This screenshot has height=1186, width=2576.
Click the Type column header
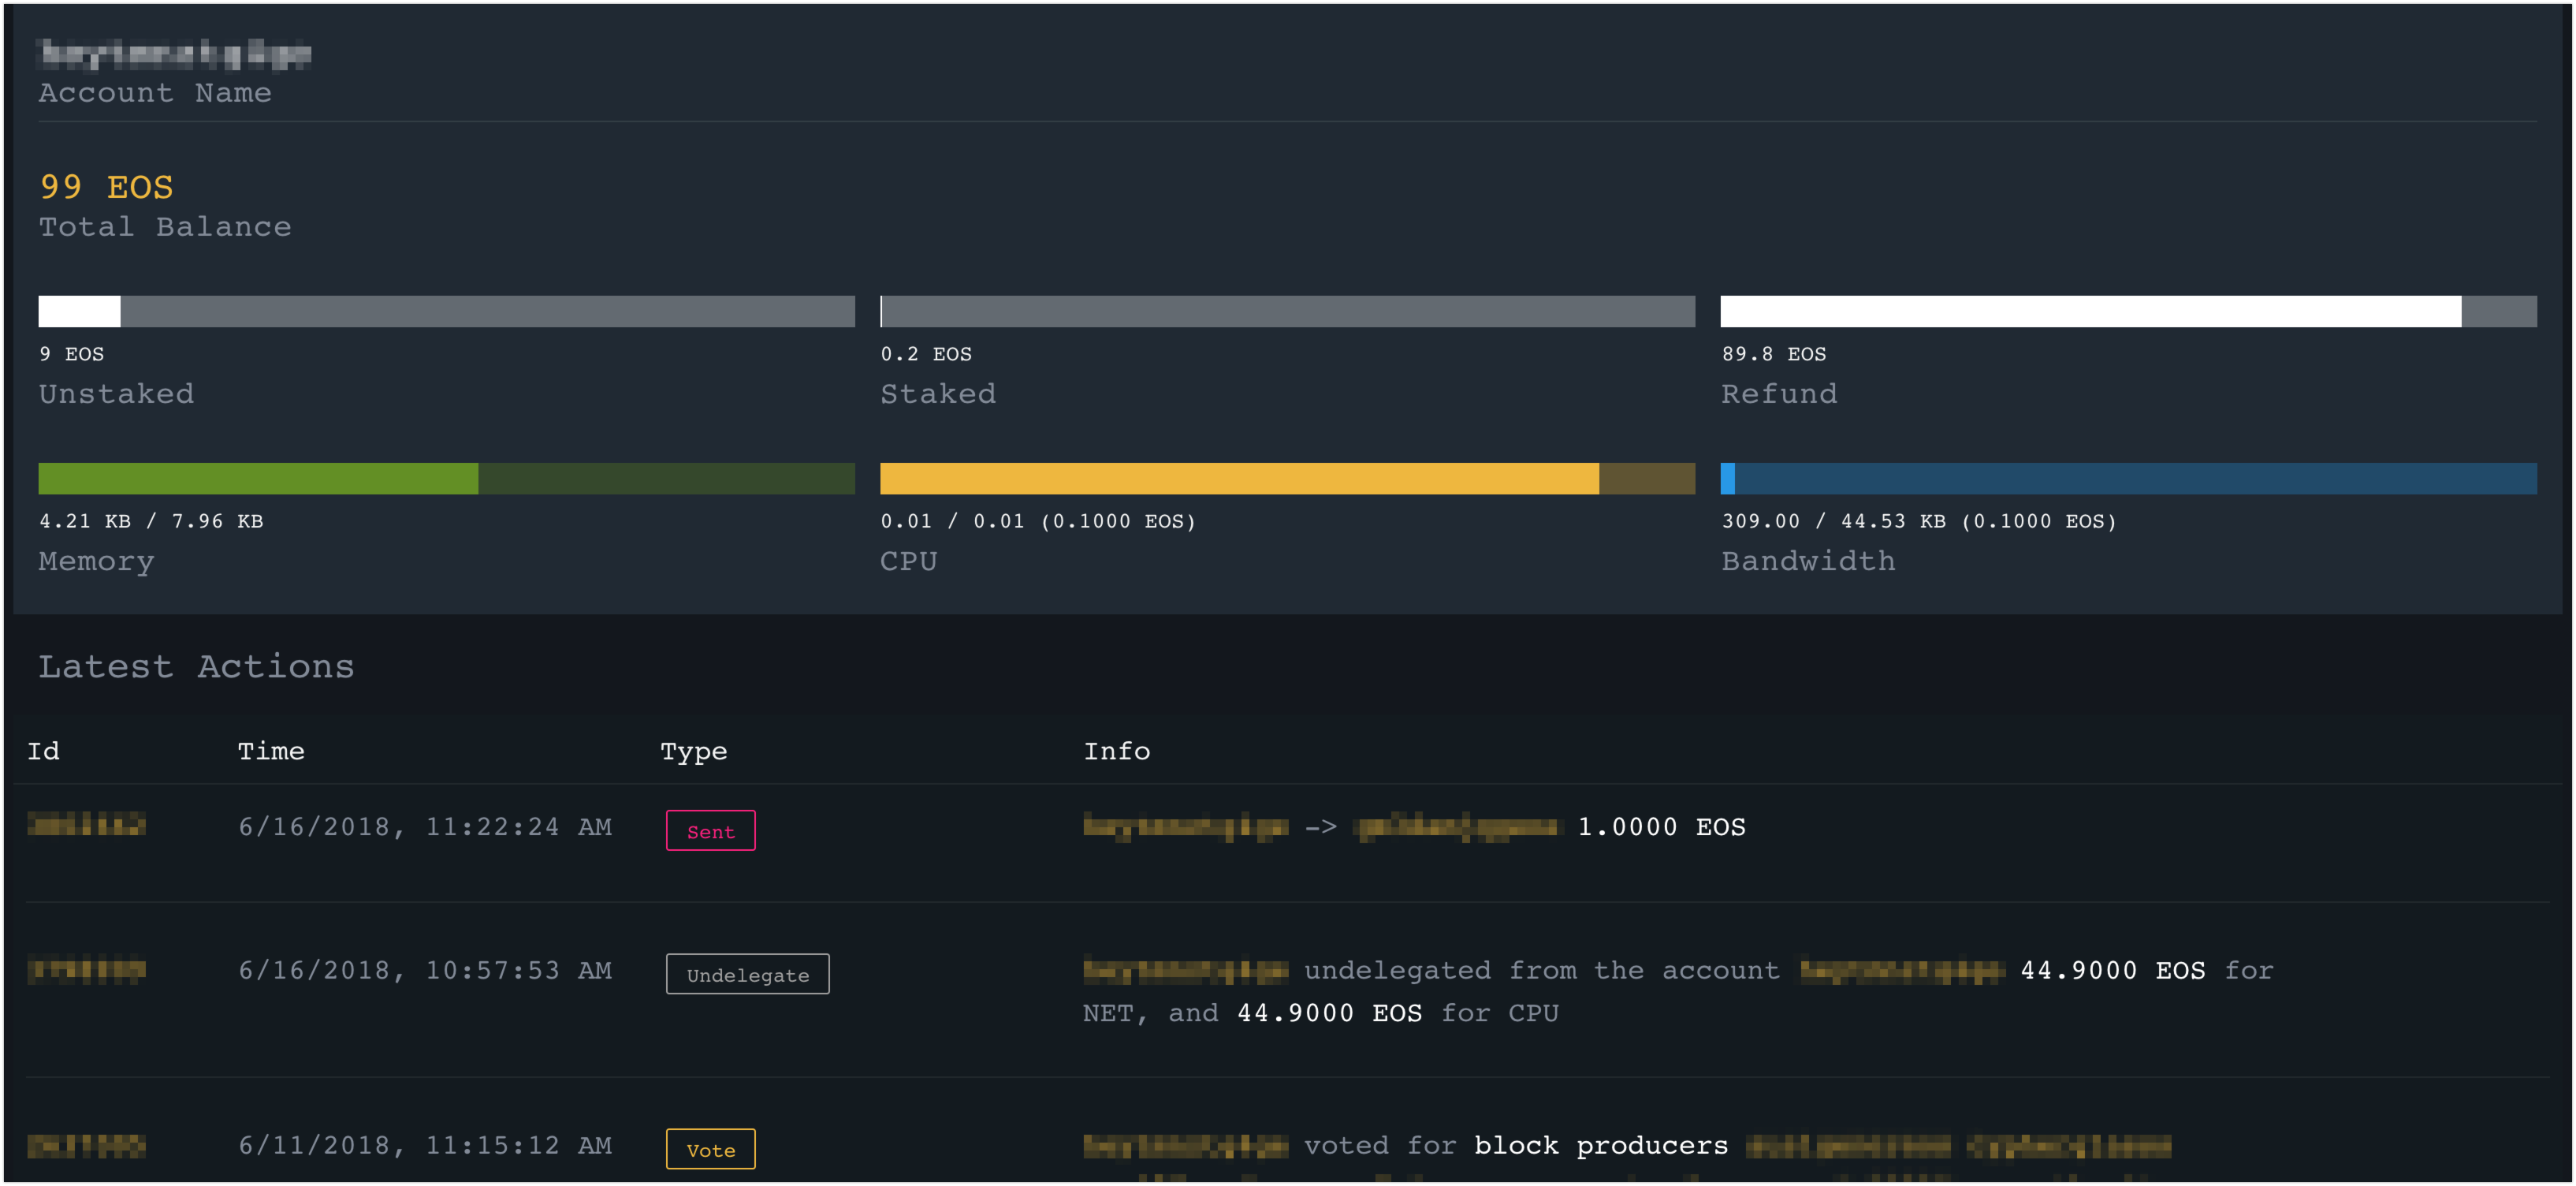693,751
